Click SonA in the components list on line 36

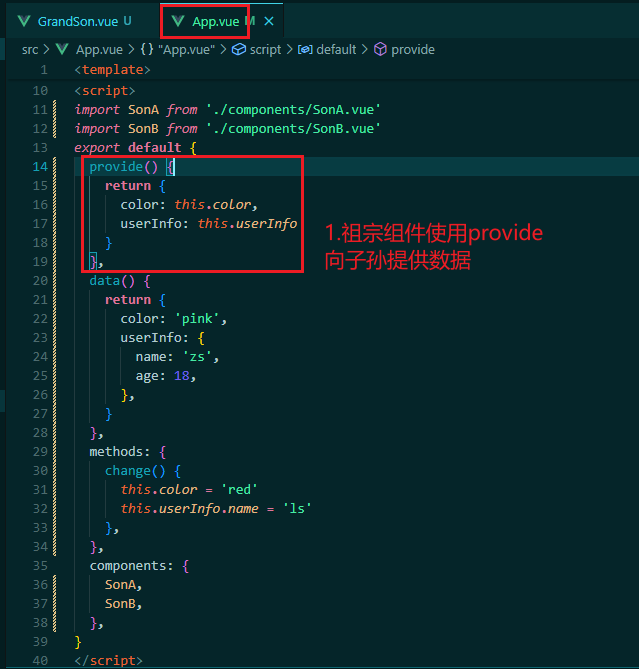coord(120,585)
